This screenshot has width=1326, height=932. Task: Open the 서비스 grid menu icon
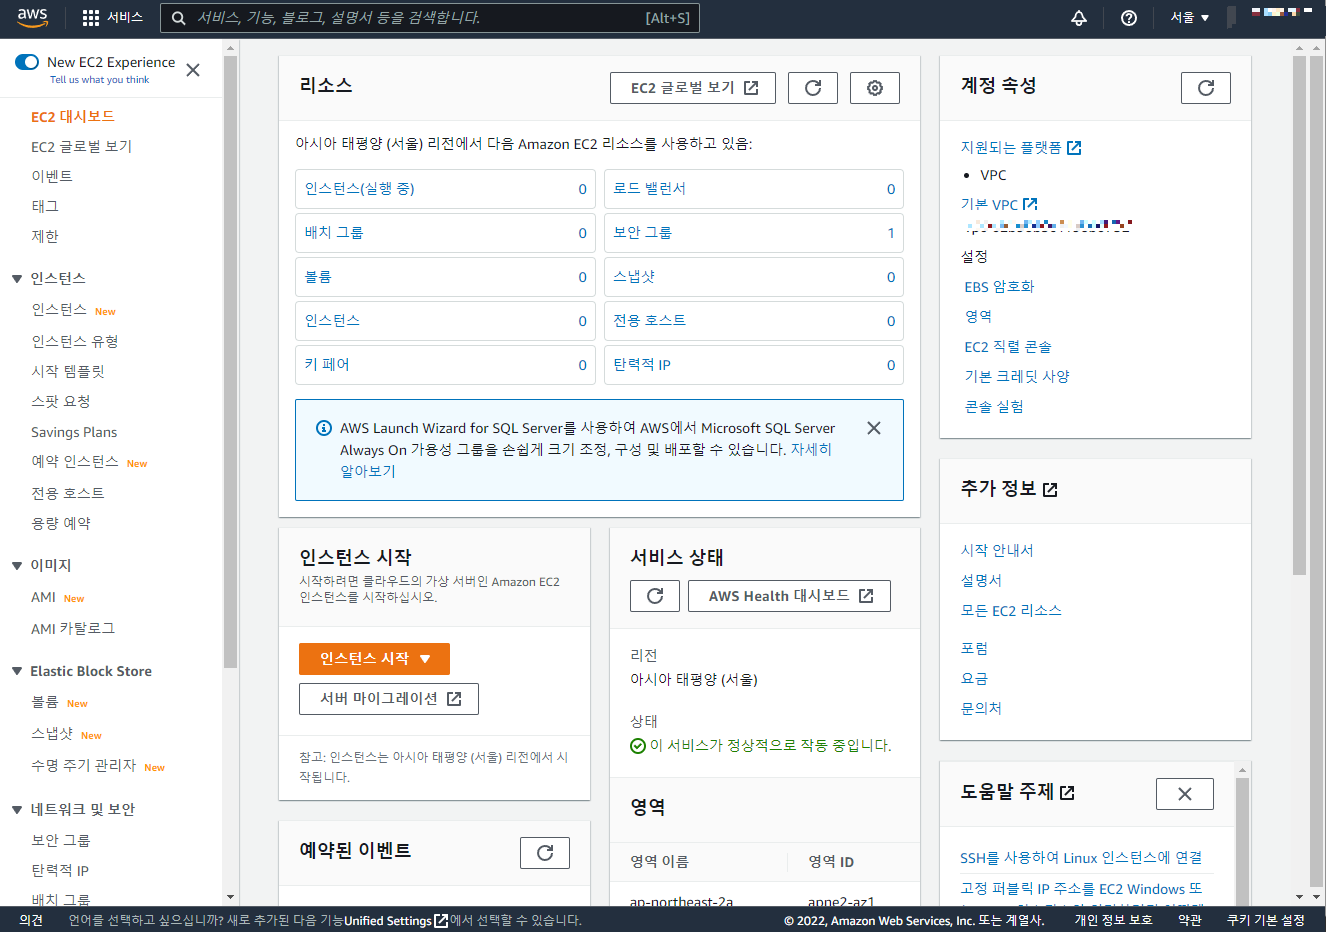[91, 18]
